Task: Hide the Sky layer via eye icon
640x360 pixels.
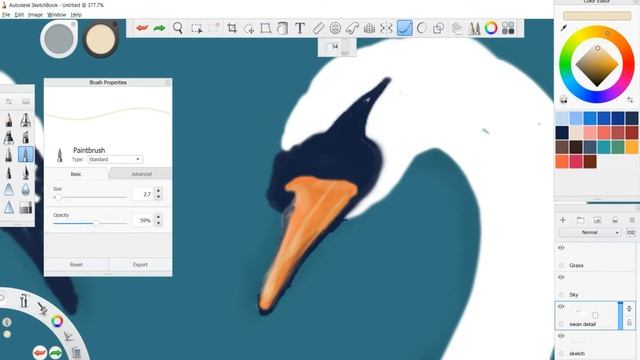Action: (x=561, y=277)
